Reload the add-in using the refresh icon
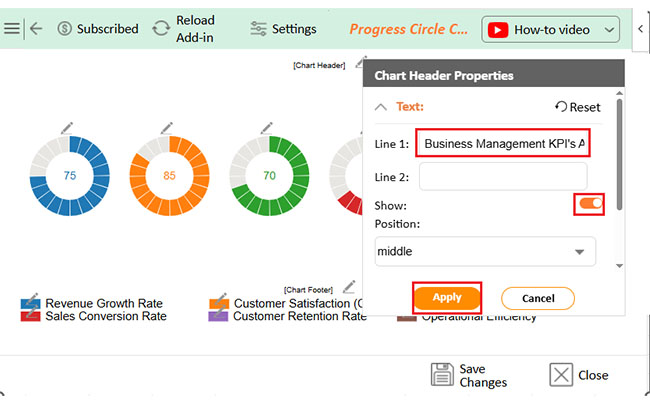This screenshot has width=650, height=404. (161, 29)
